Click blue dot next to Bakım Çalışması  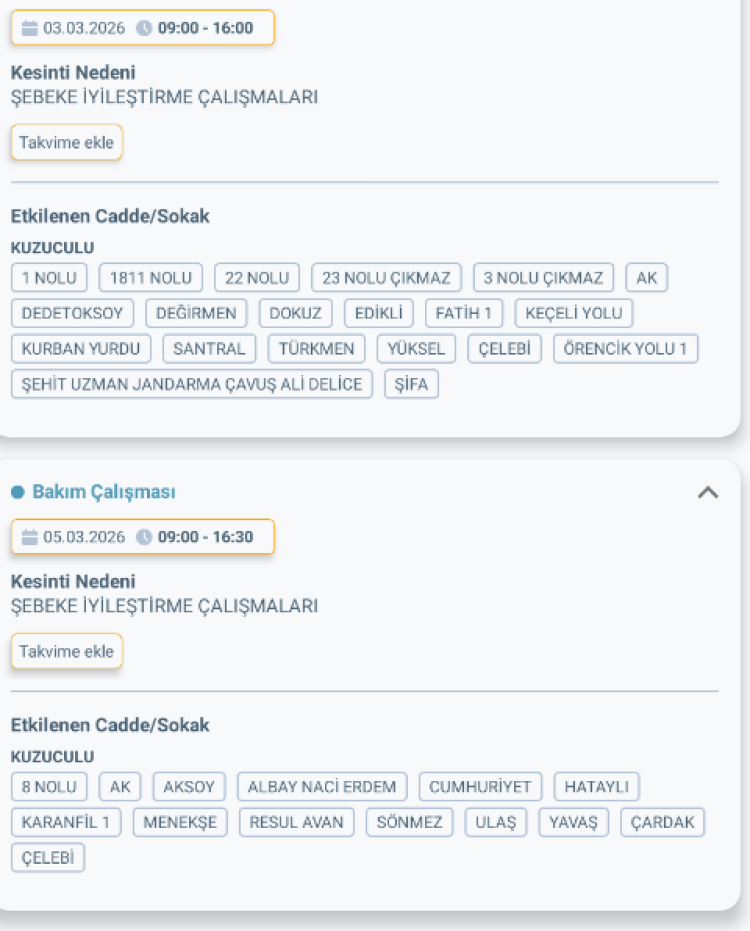[17, 492]
